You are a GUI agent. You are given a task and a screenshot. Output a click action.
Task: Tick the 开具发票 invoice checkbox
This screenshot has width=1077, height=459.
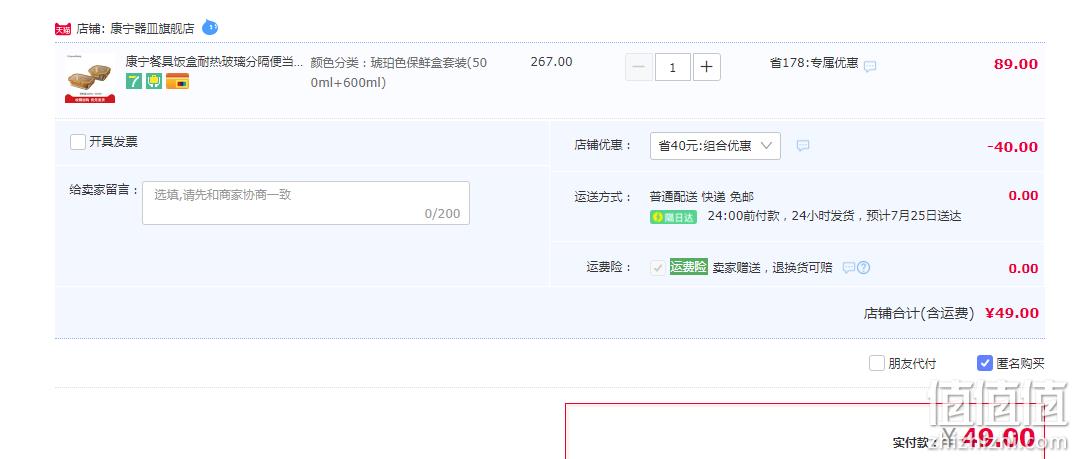[x=78, y=142]
